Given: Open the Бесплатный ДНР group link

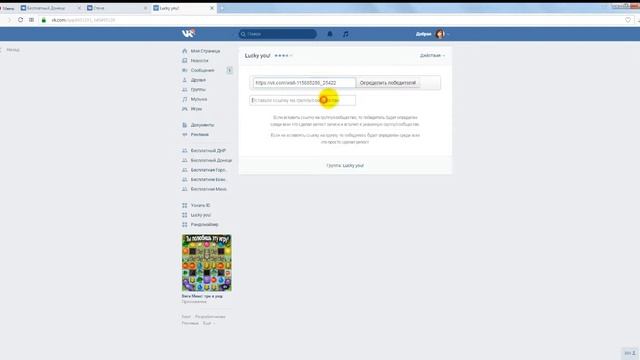Looking at the screenshot, I should point(208,151).
